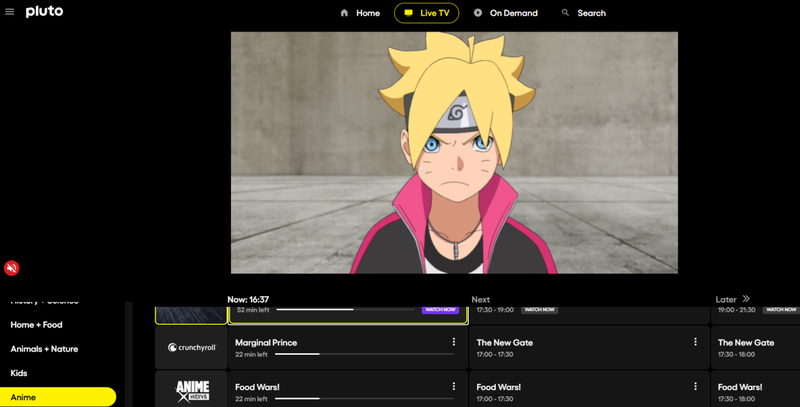800x407 pixels.
Task: Select Home + Food category
Action: tap(36, 325)
